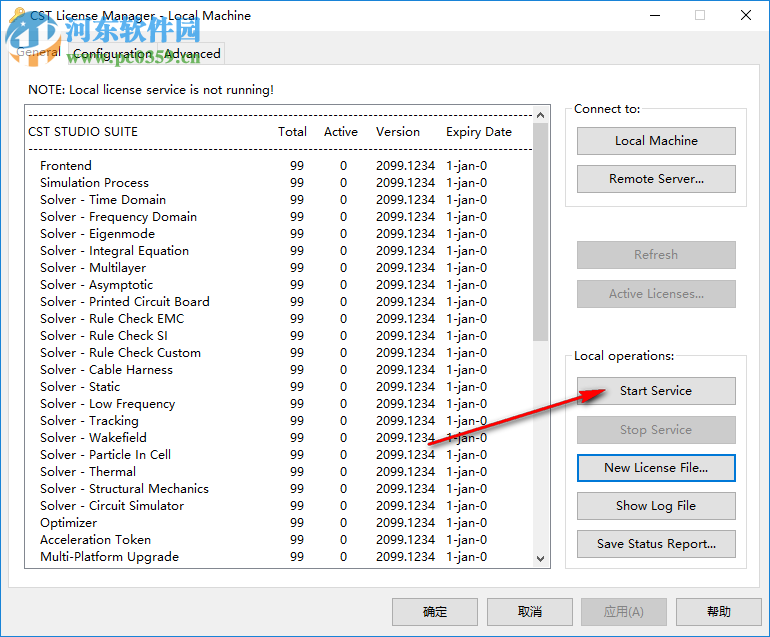Click the scroll down arrow of license list
The height and width of the screenshot is (637, 770).
click(x=541, y=558)
